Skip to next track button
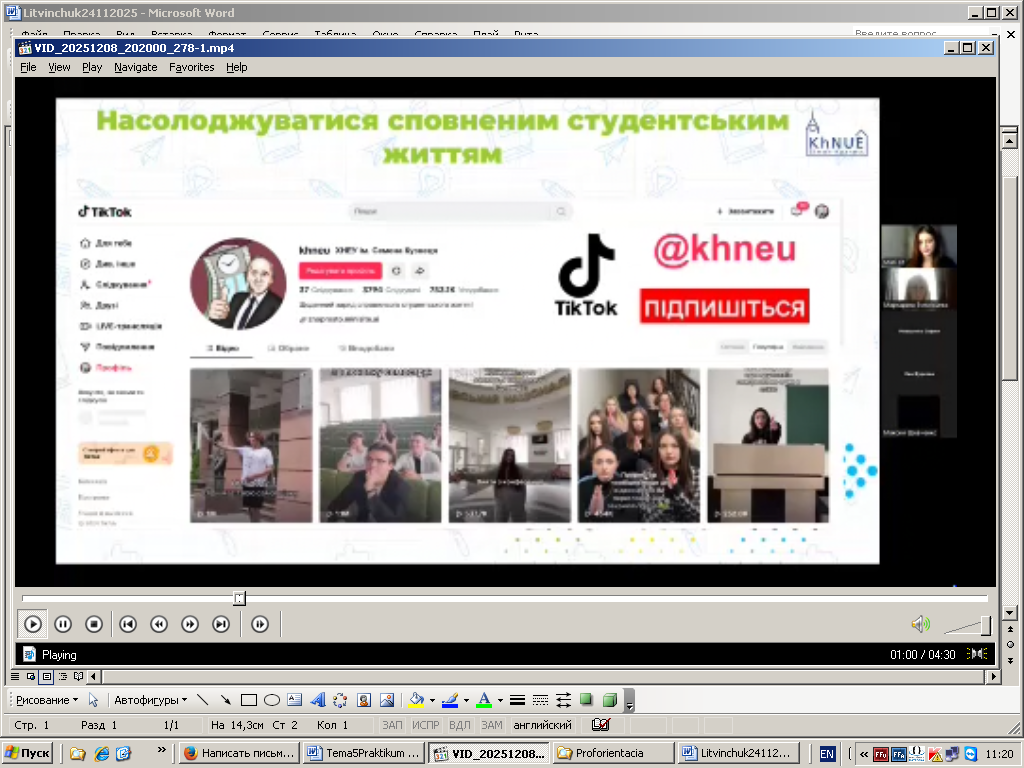Viewport: 1024px width, 768px height. 221,624
